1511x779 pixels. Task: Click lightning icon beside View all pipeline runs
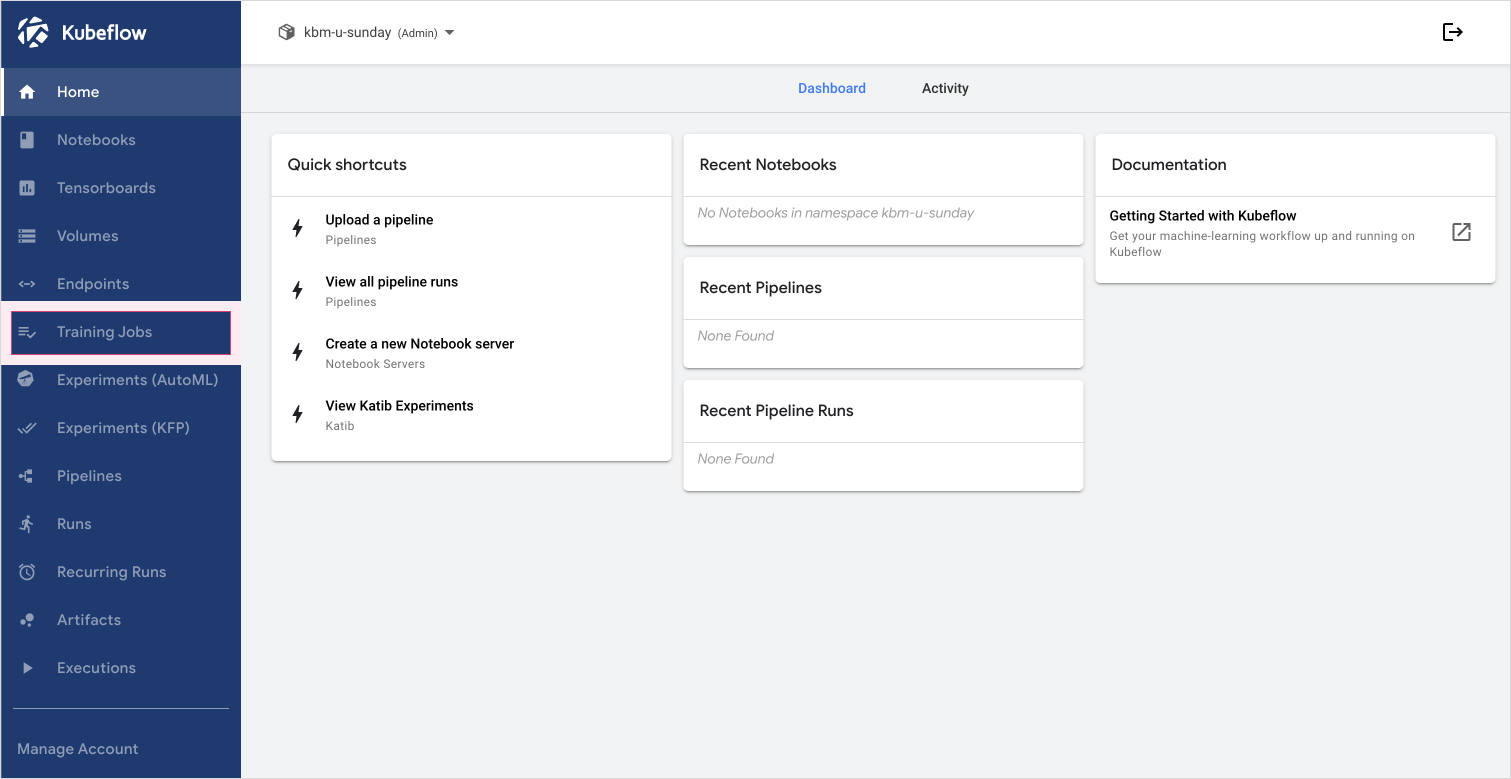[x=297, y=290]
